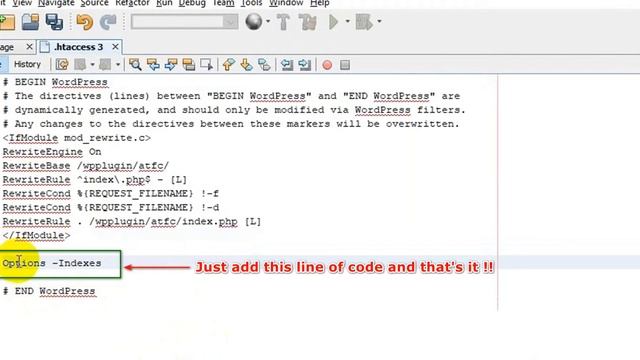Open the Refactor menu
This screenshot has width=640, height=360.
tap(132, 3)
